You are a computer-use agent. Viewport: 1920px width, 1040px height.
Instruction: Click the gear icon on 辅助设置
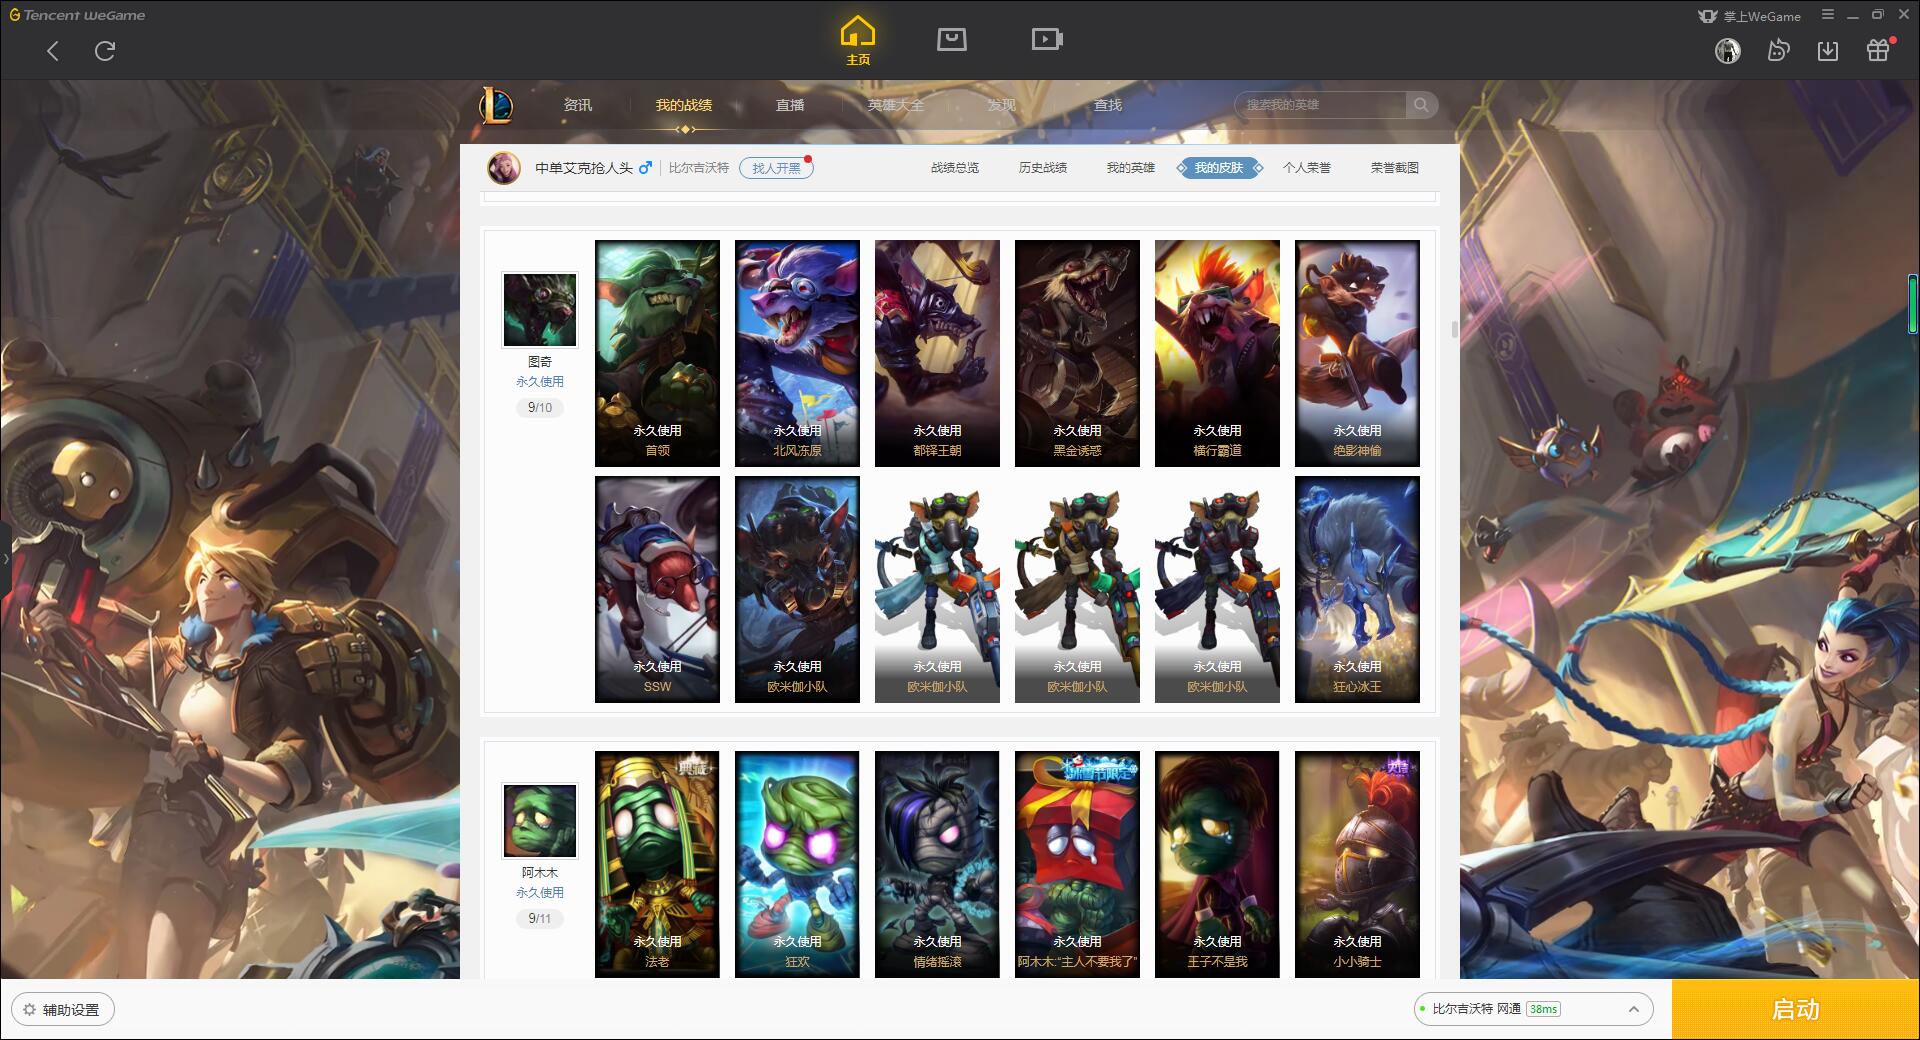click(30, 1010)
